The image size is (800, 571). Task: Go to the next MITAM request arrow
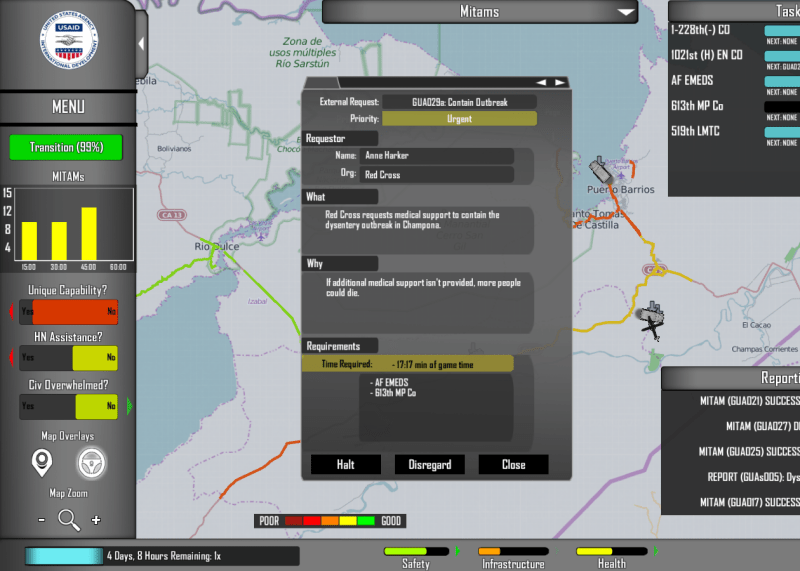(x=560, y=82)
